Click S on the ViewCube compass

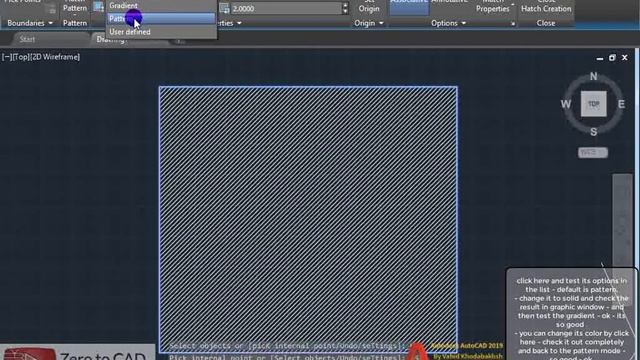coord(593,131)
